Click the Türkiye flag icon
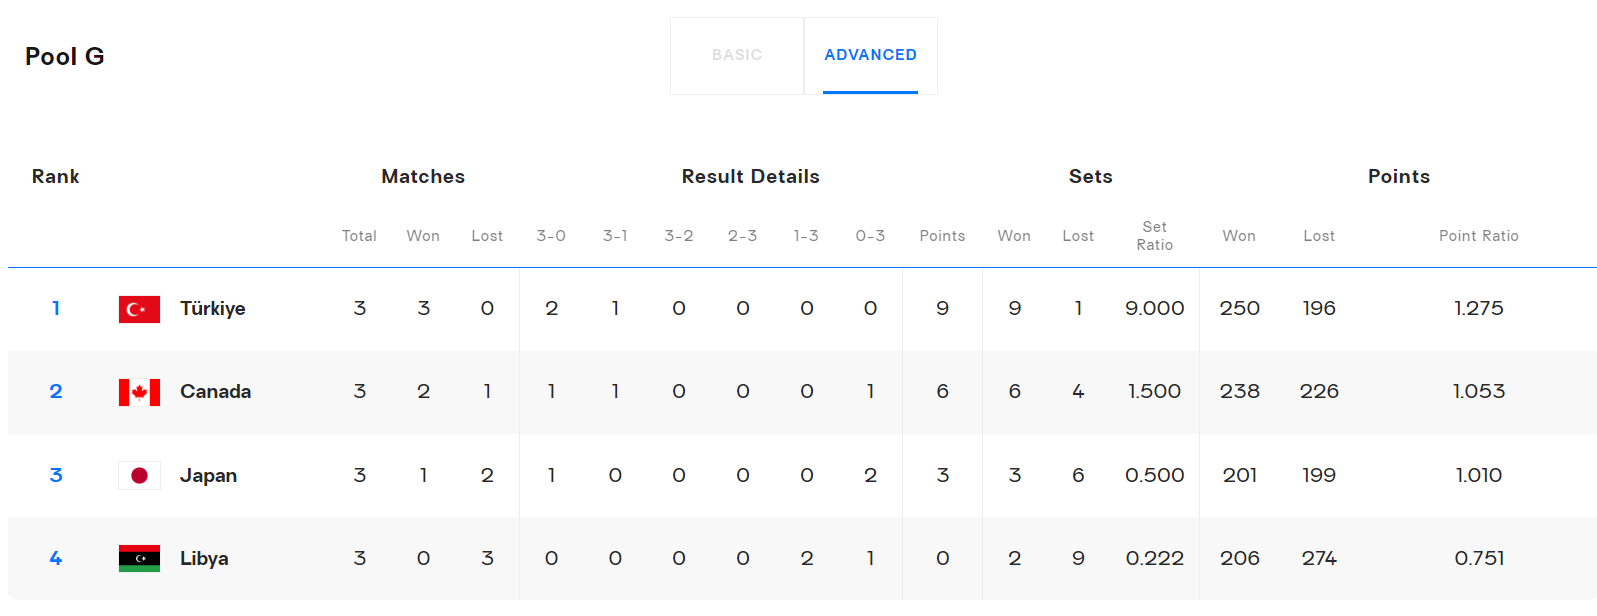The width and height of the screenshot is (1597, 616). [139, 309]
